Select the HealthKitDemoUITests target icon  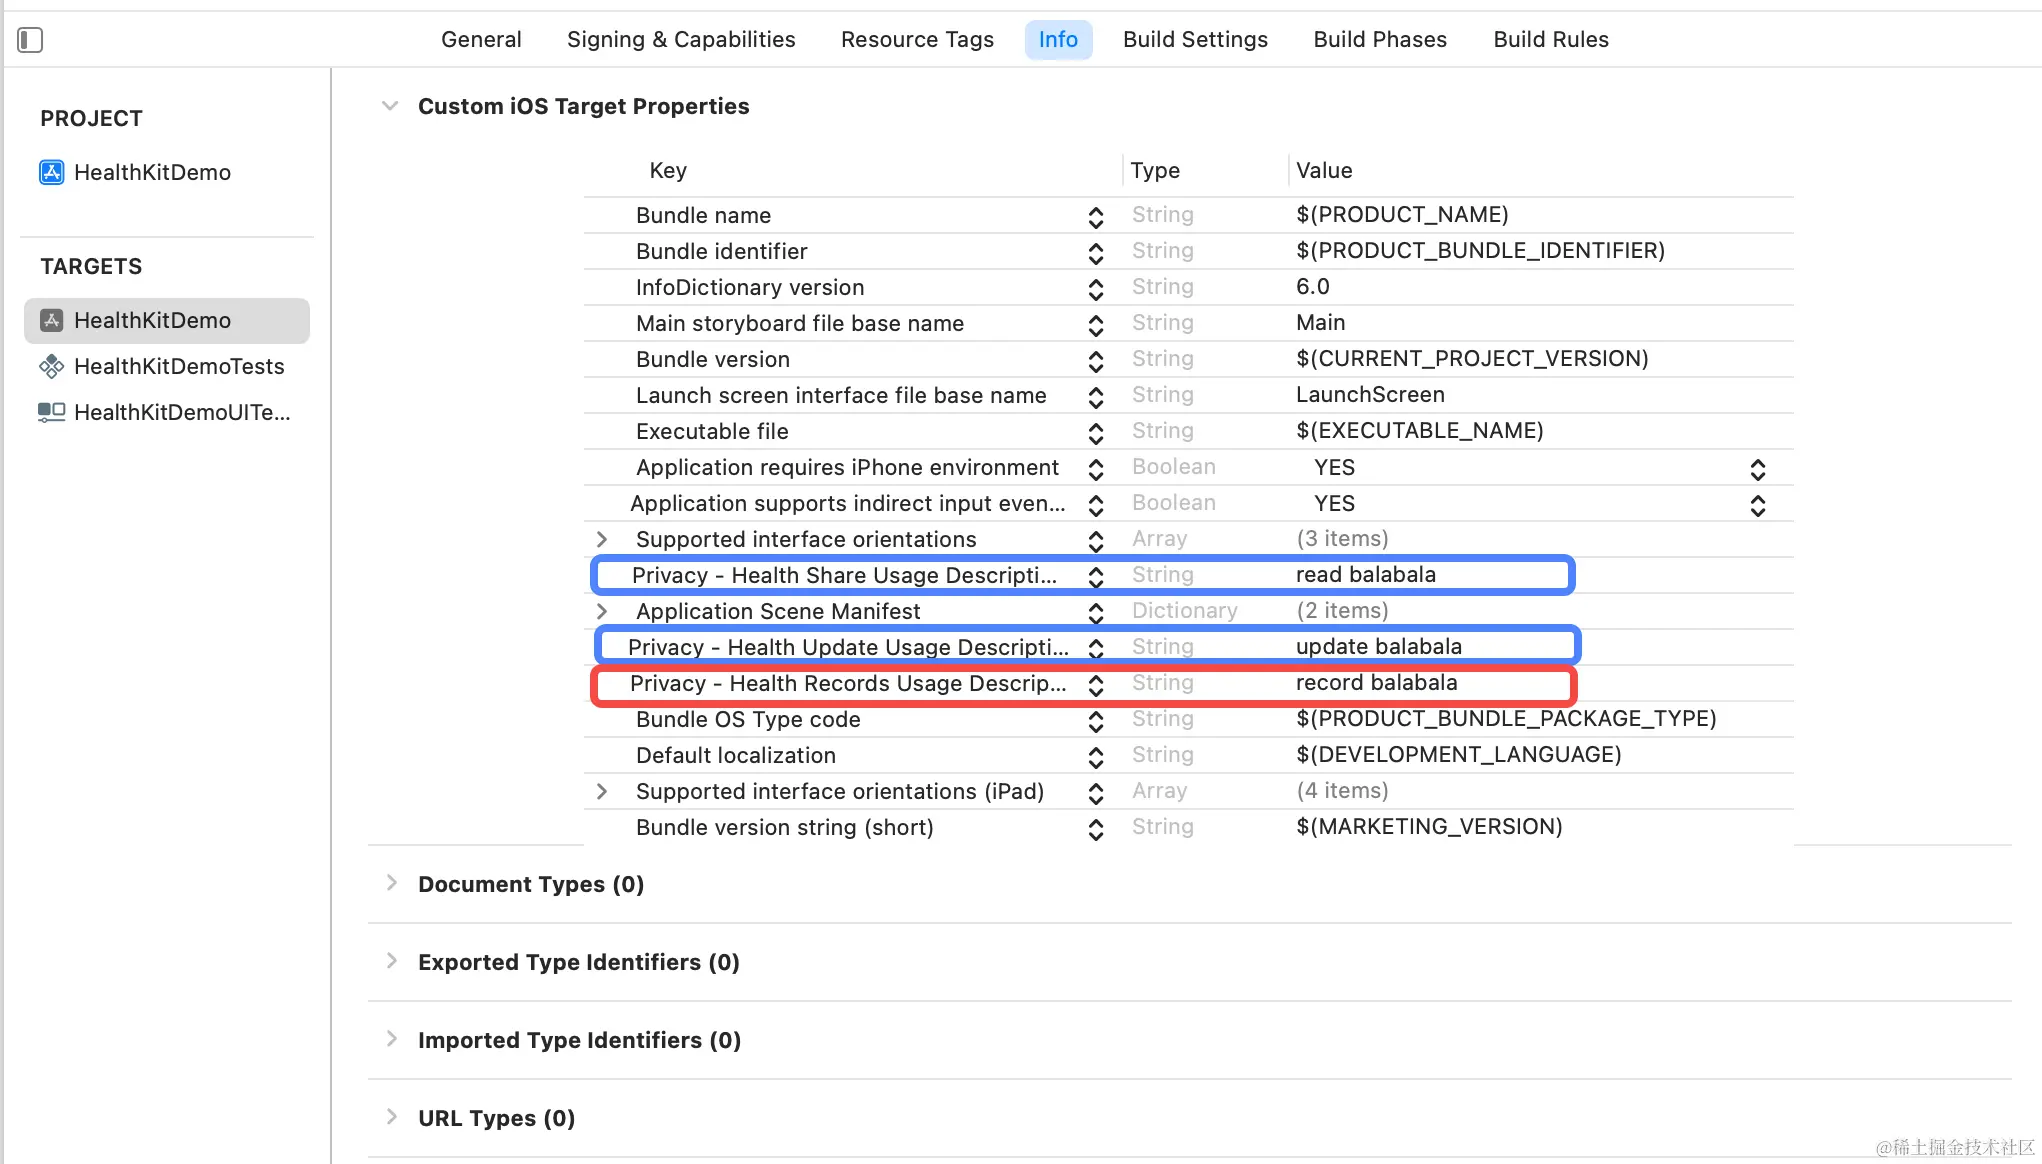pos(51,412)
